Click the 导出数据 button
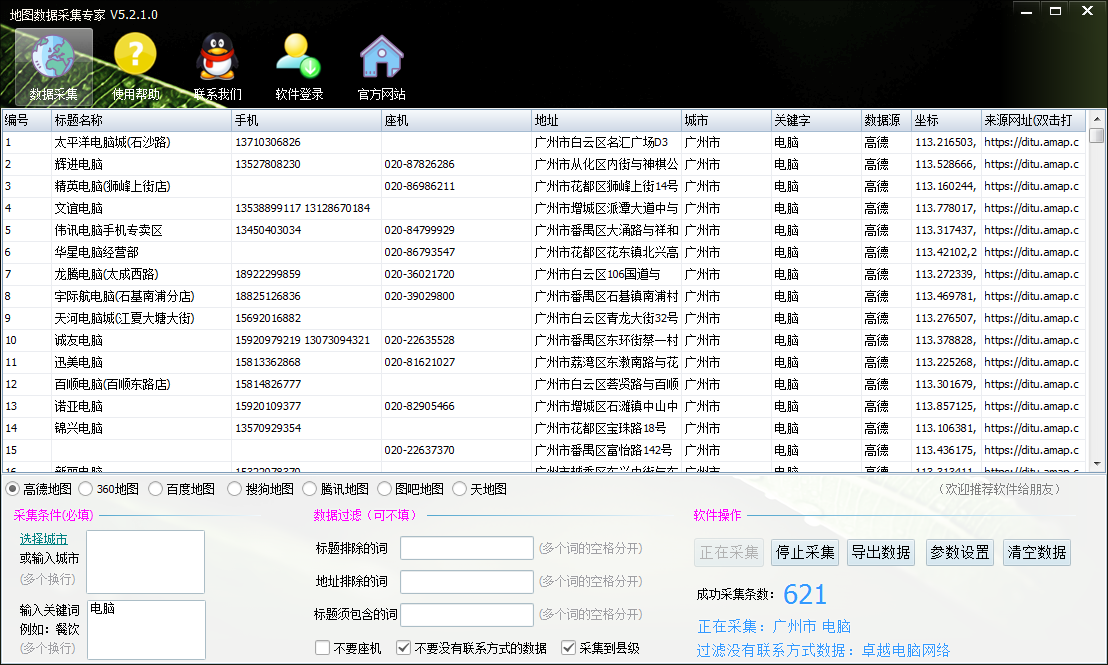This screenshot has width=1108, height=665. 880,552
